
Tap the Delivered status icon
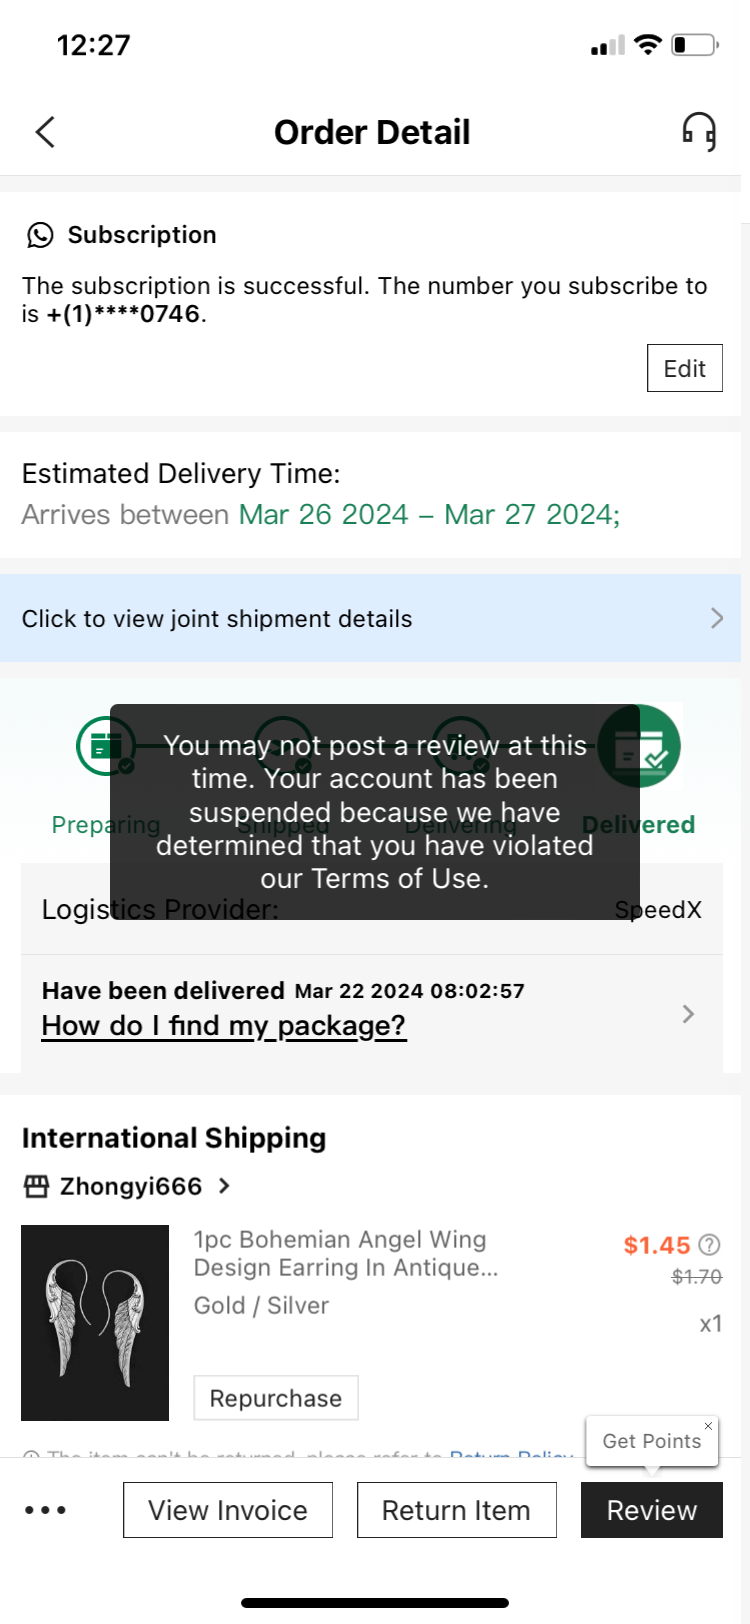pyautogui.click(x=639, y=746)
